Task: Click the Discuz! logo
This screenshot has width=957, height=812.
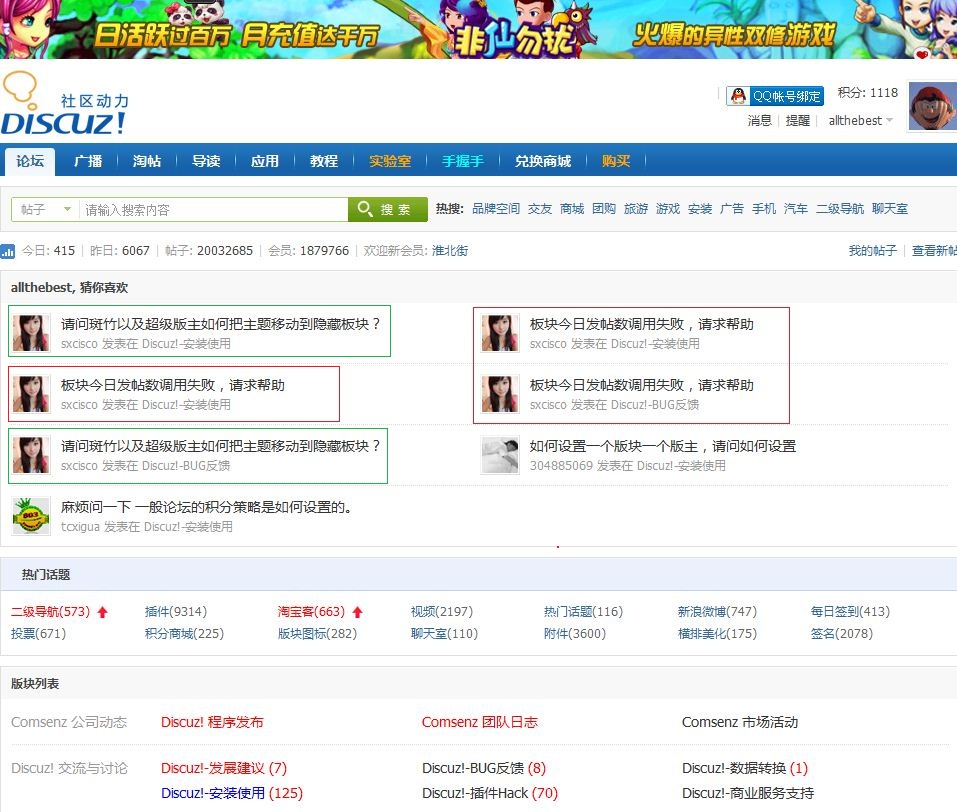Action: click(x=65, y=104)
